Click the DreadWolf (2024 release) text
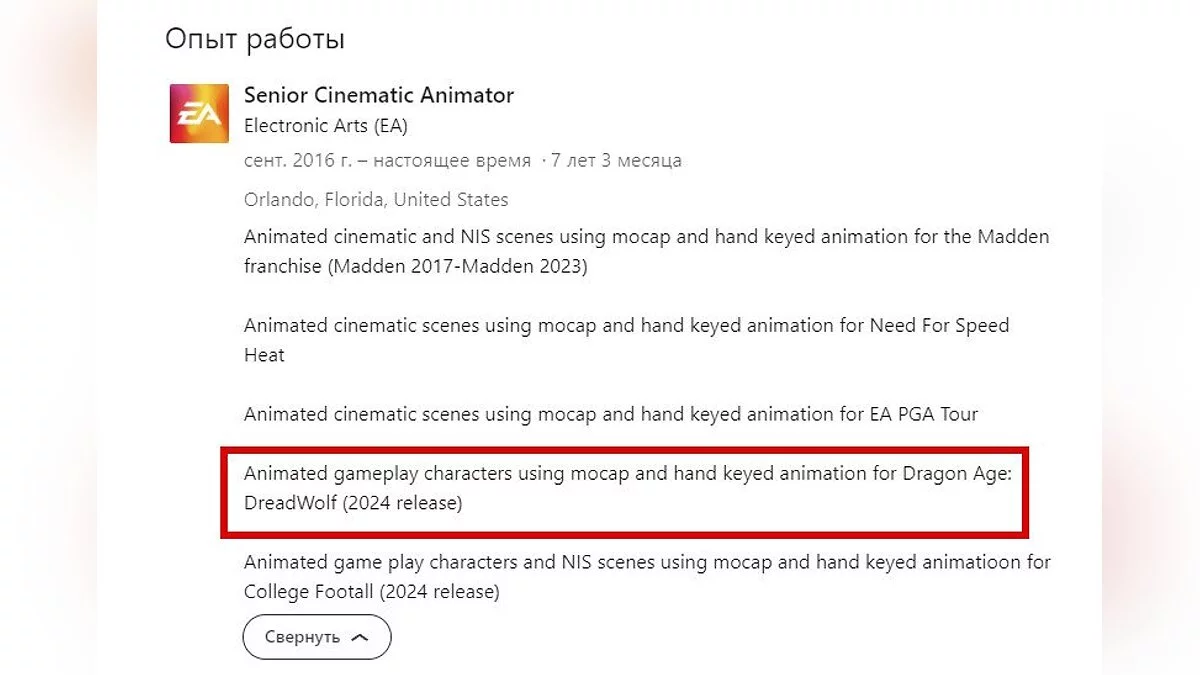Screen dimensions: 1200x675 pyautogui.click(x=352, y=503)
